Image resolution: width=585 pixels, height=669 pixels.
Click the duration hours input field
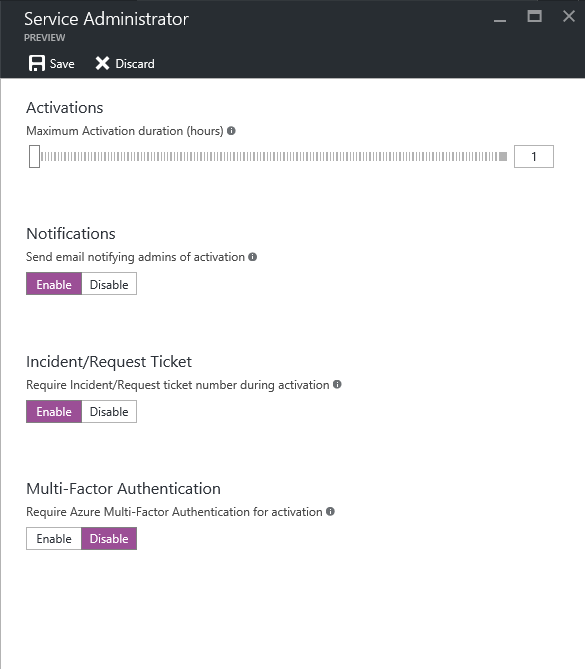[534, 156]
